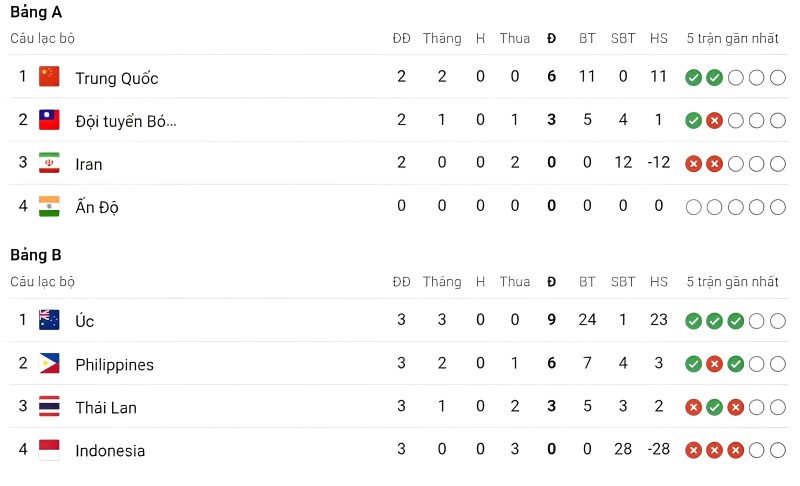This screenshot has width=800, height=486.
Task: Open the Trung Quốc team link
Action: coord(117,79)
